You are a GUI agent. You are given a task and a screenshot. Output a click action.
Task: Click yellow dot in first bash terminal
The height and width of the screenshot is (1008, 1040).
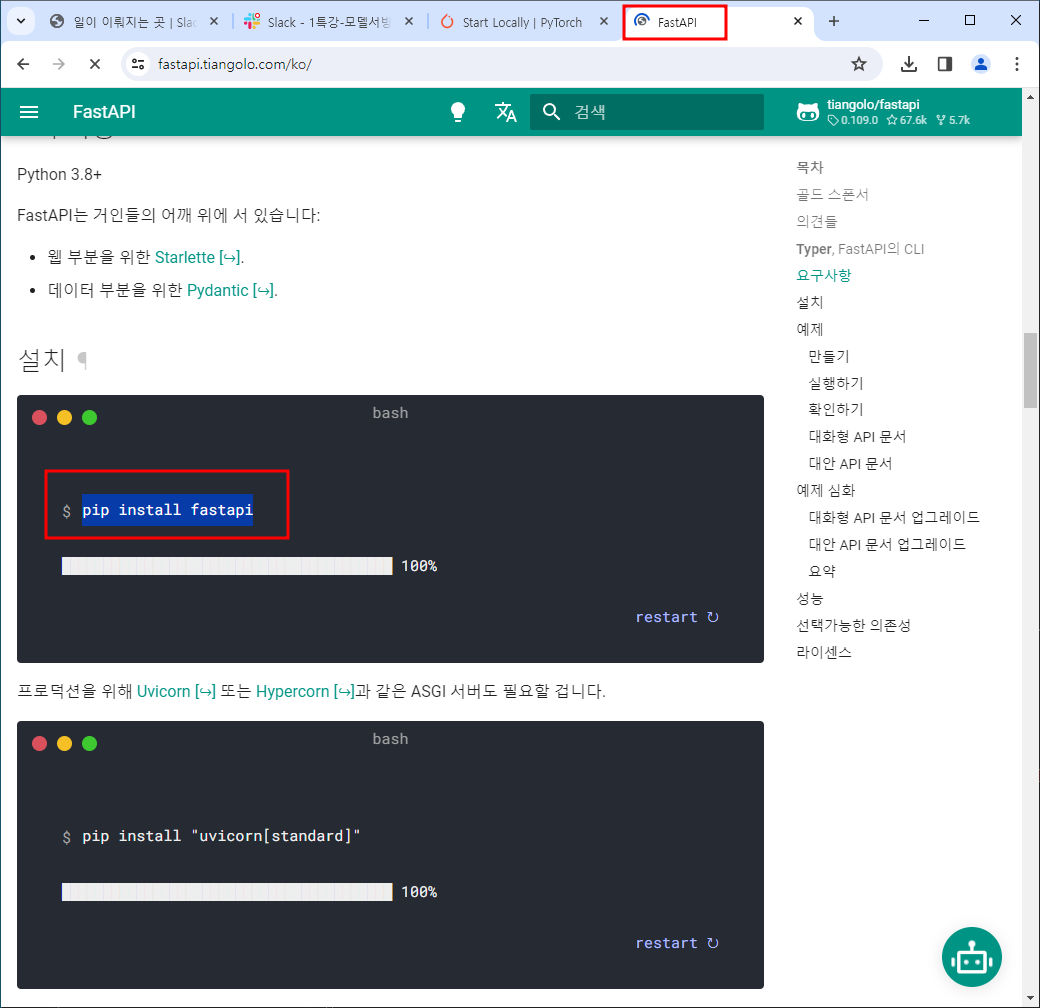point(64,418)
